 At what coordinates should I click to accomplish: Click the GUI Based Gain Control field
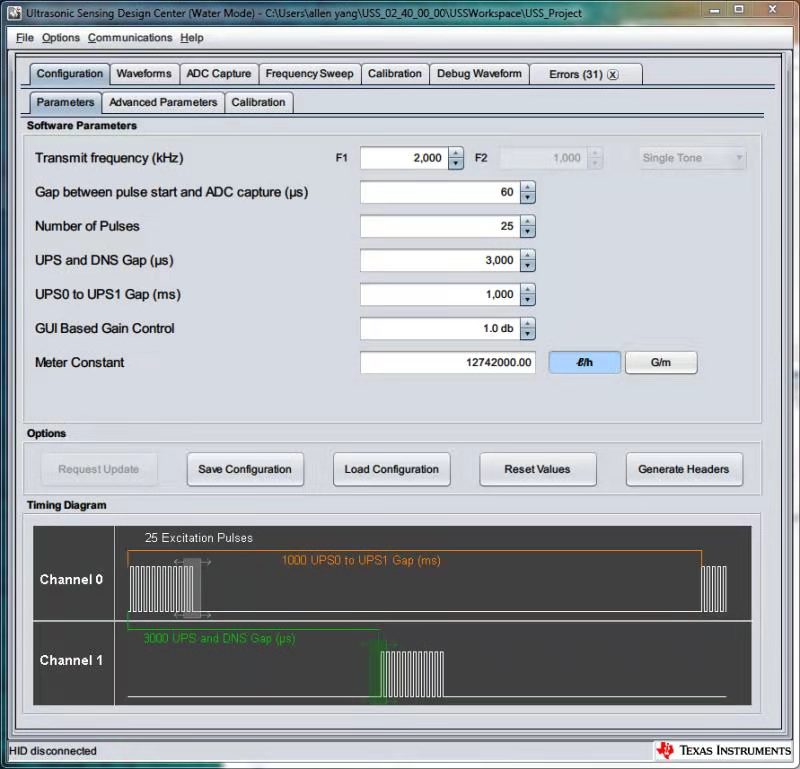[x=440, y=329]
